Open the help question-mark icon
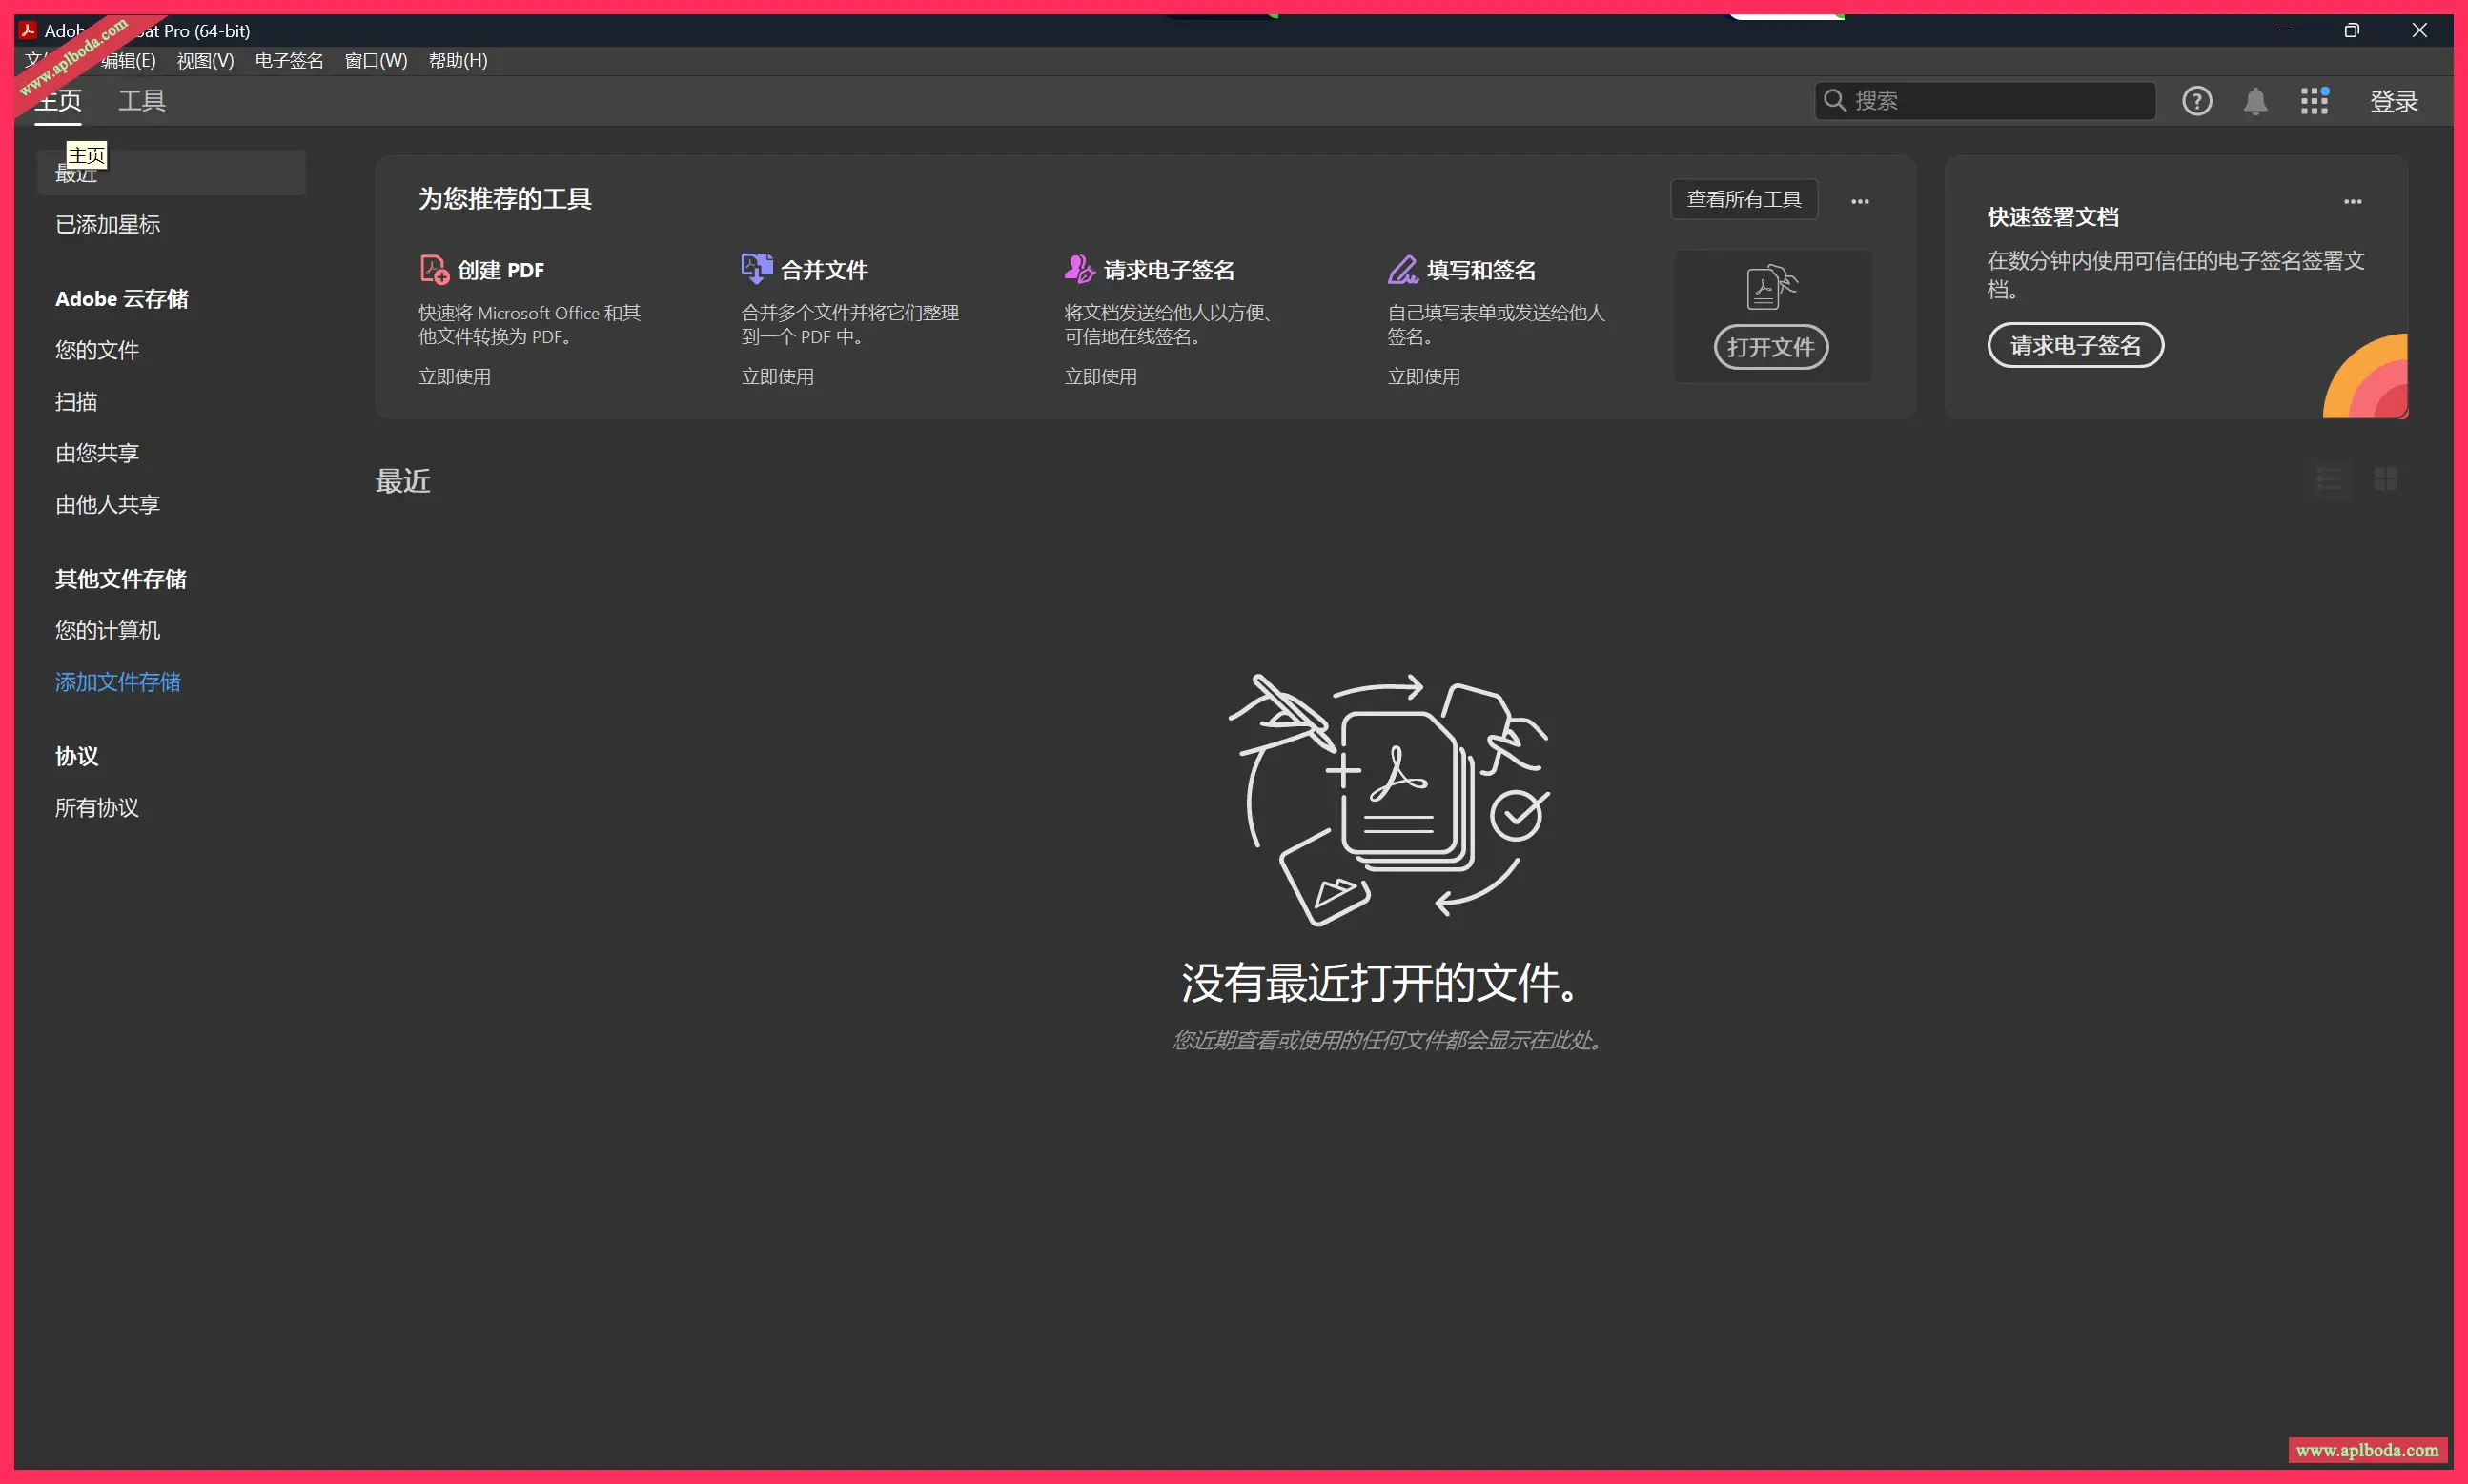Screen dimensions: 2468x1484 click(2197, 100)
